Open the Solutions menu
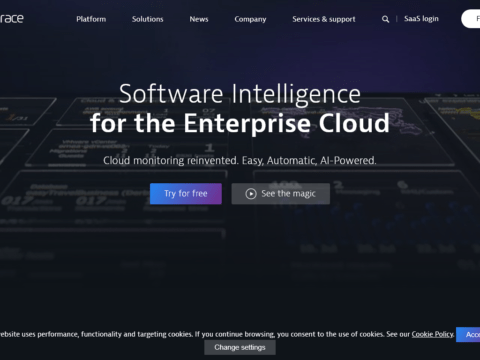Screen dimensions: 480x360 click(148, 19)
